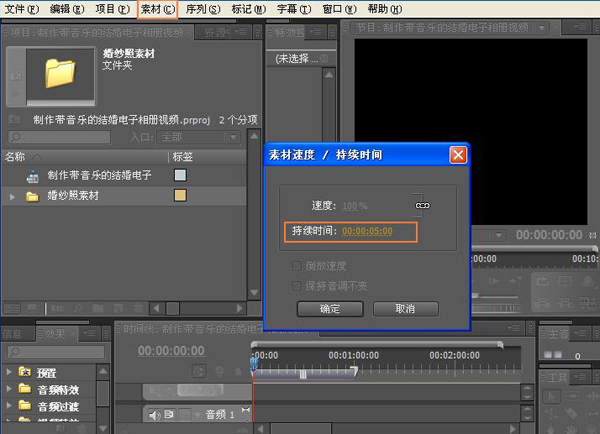600x434 pixels.
Task: Open the 窗口 menu
Action: [x=339, y=9]
